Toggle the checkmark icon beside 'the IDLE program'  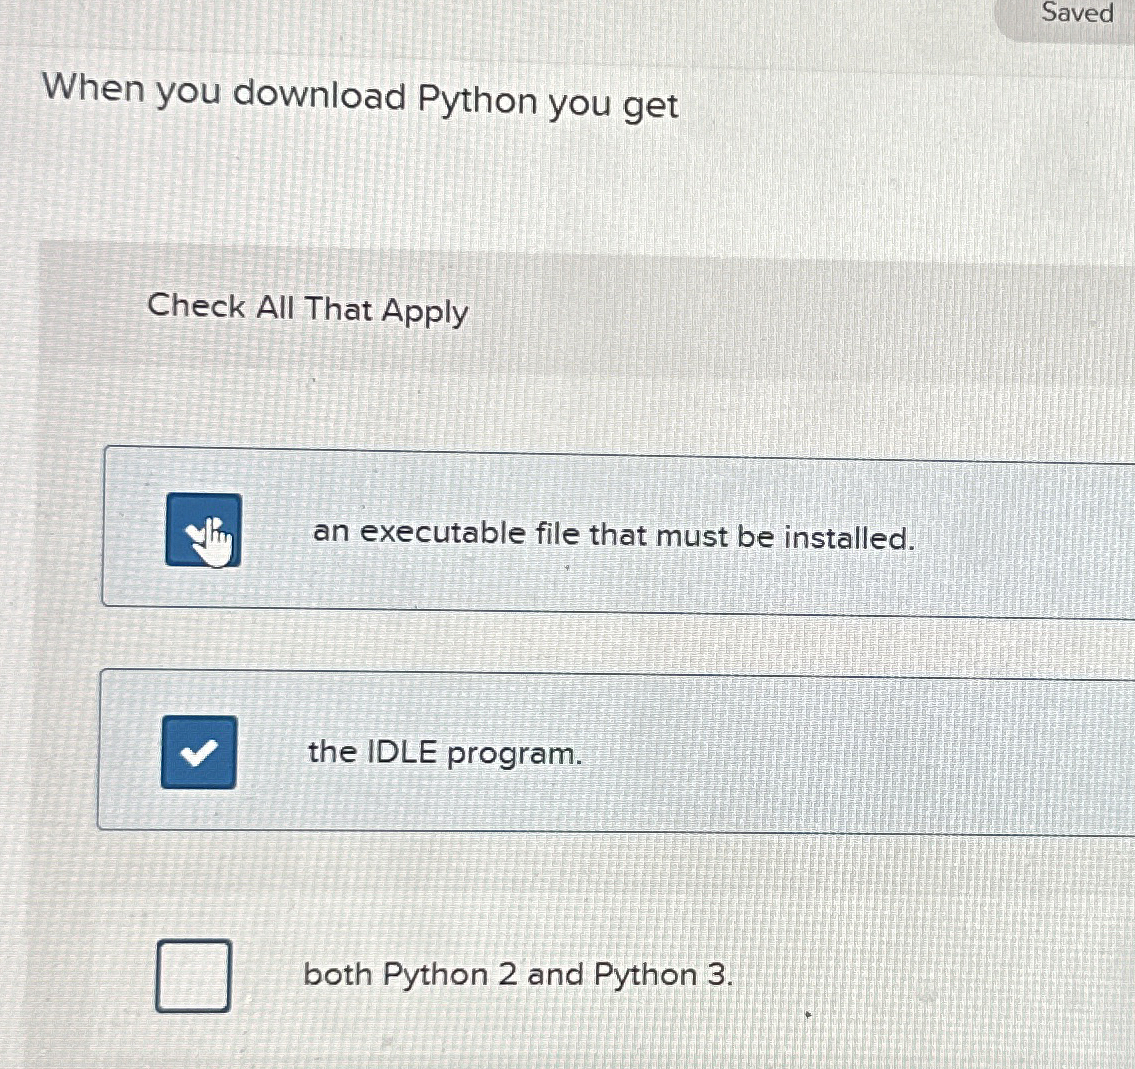[x=198, y=750]
